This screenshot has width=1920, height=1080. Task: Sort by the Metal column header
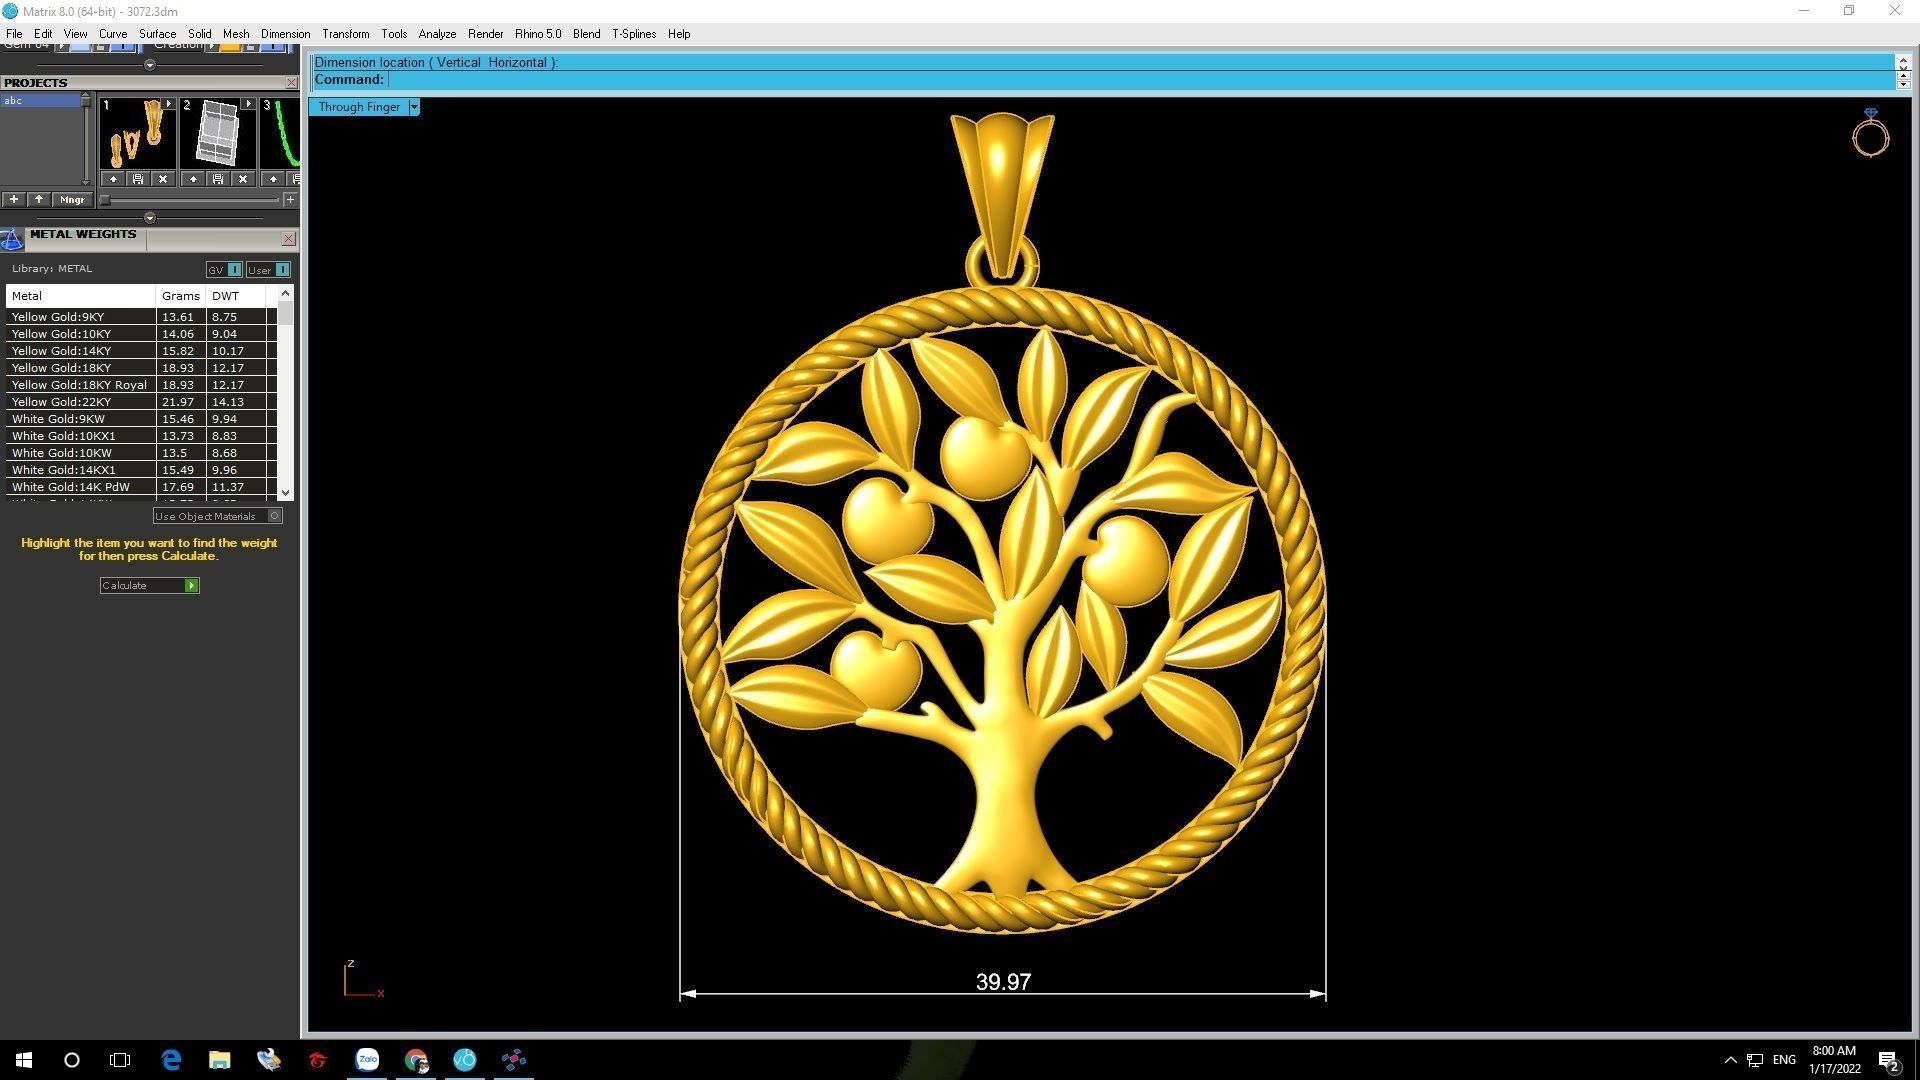(81, 296)
